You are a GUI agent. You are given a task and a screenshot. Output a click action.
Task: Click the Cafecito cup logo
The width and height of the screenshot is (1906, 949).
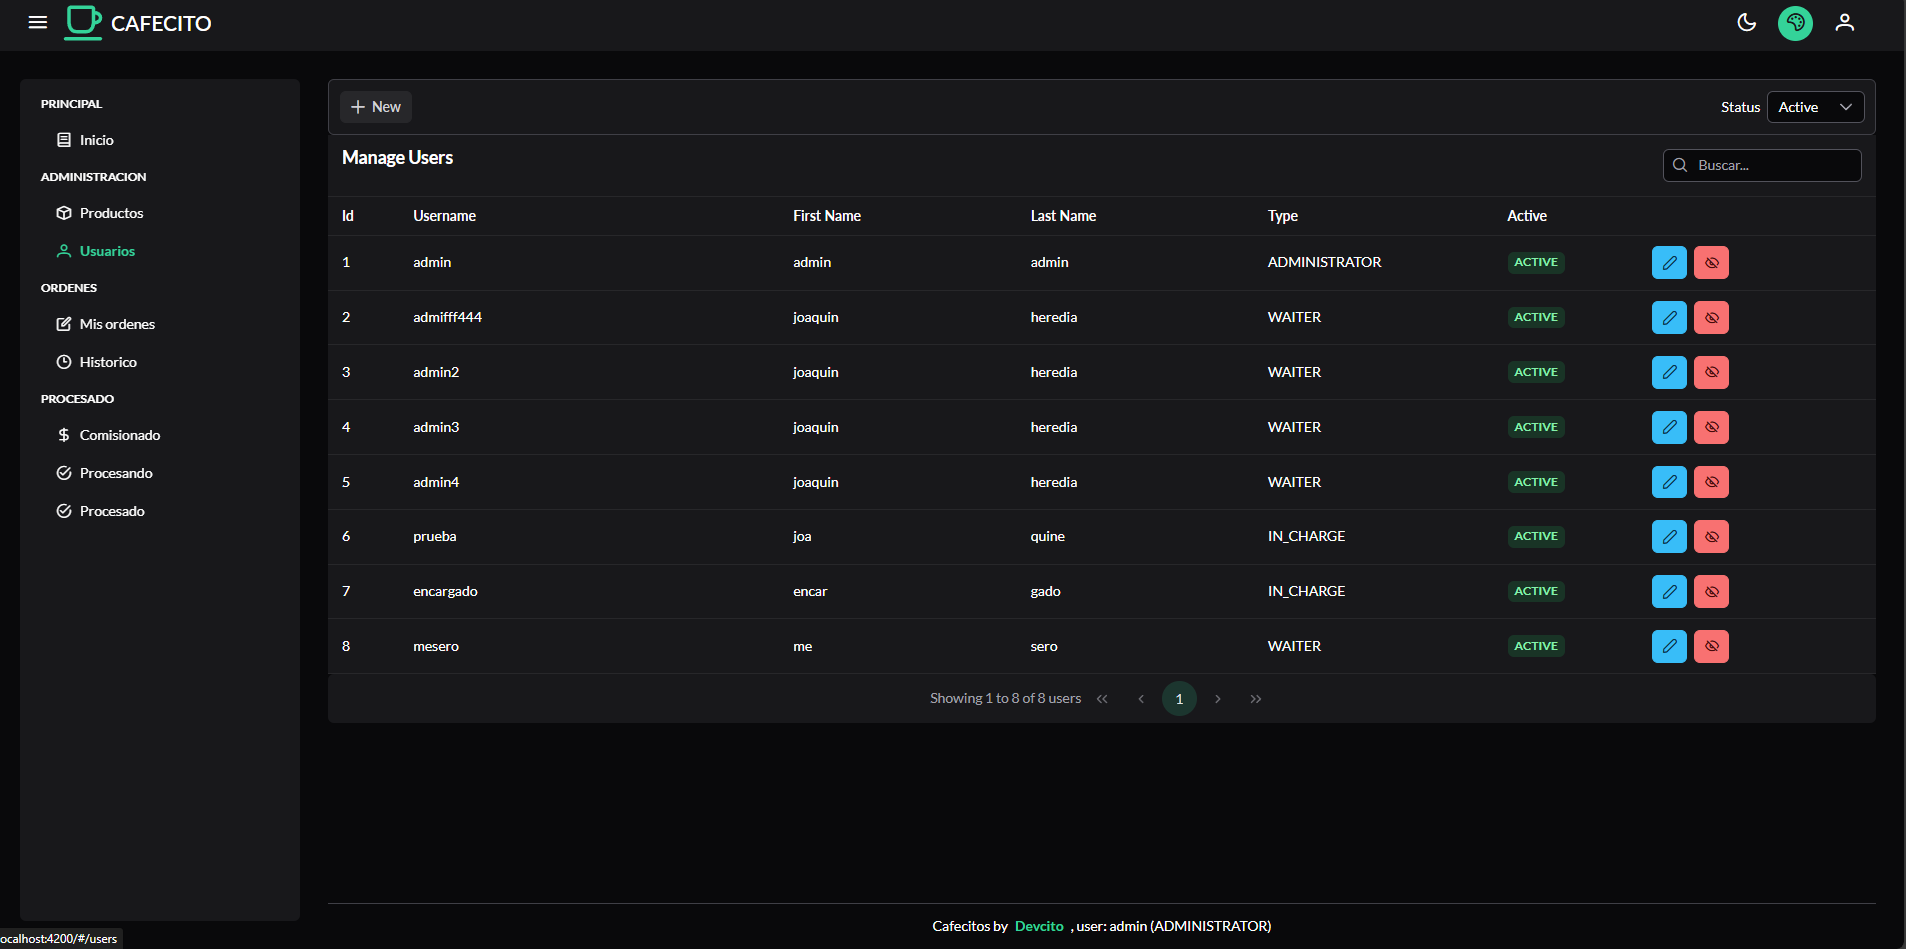tap(84, 22)
